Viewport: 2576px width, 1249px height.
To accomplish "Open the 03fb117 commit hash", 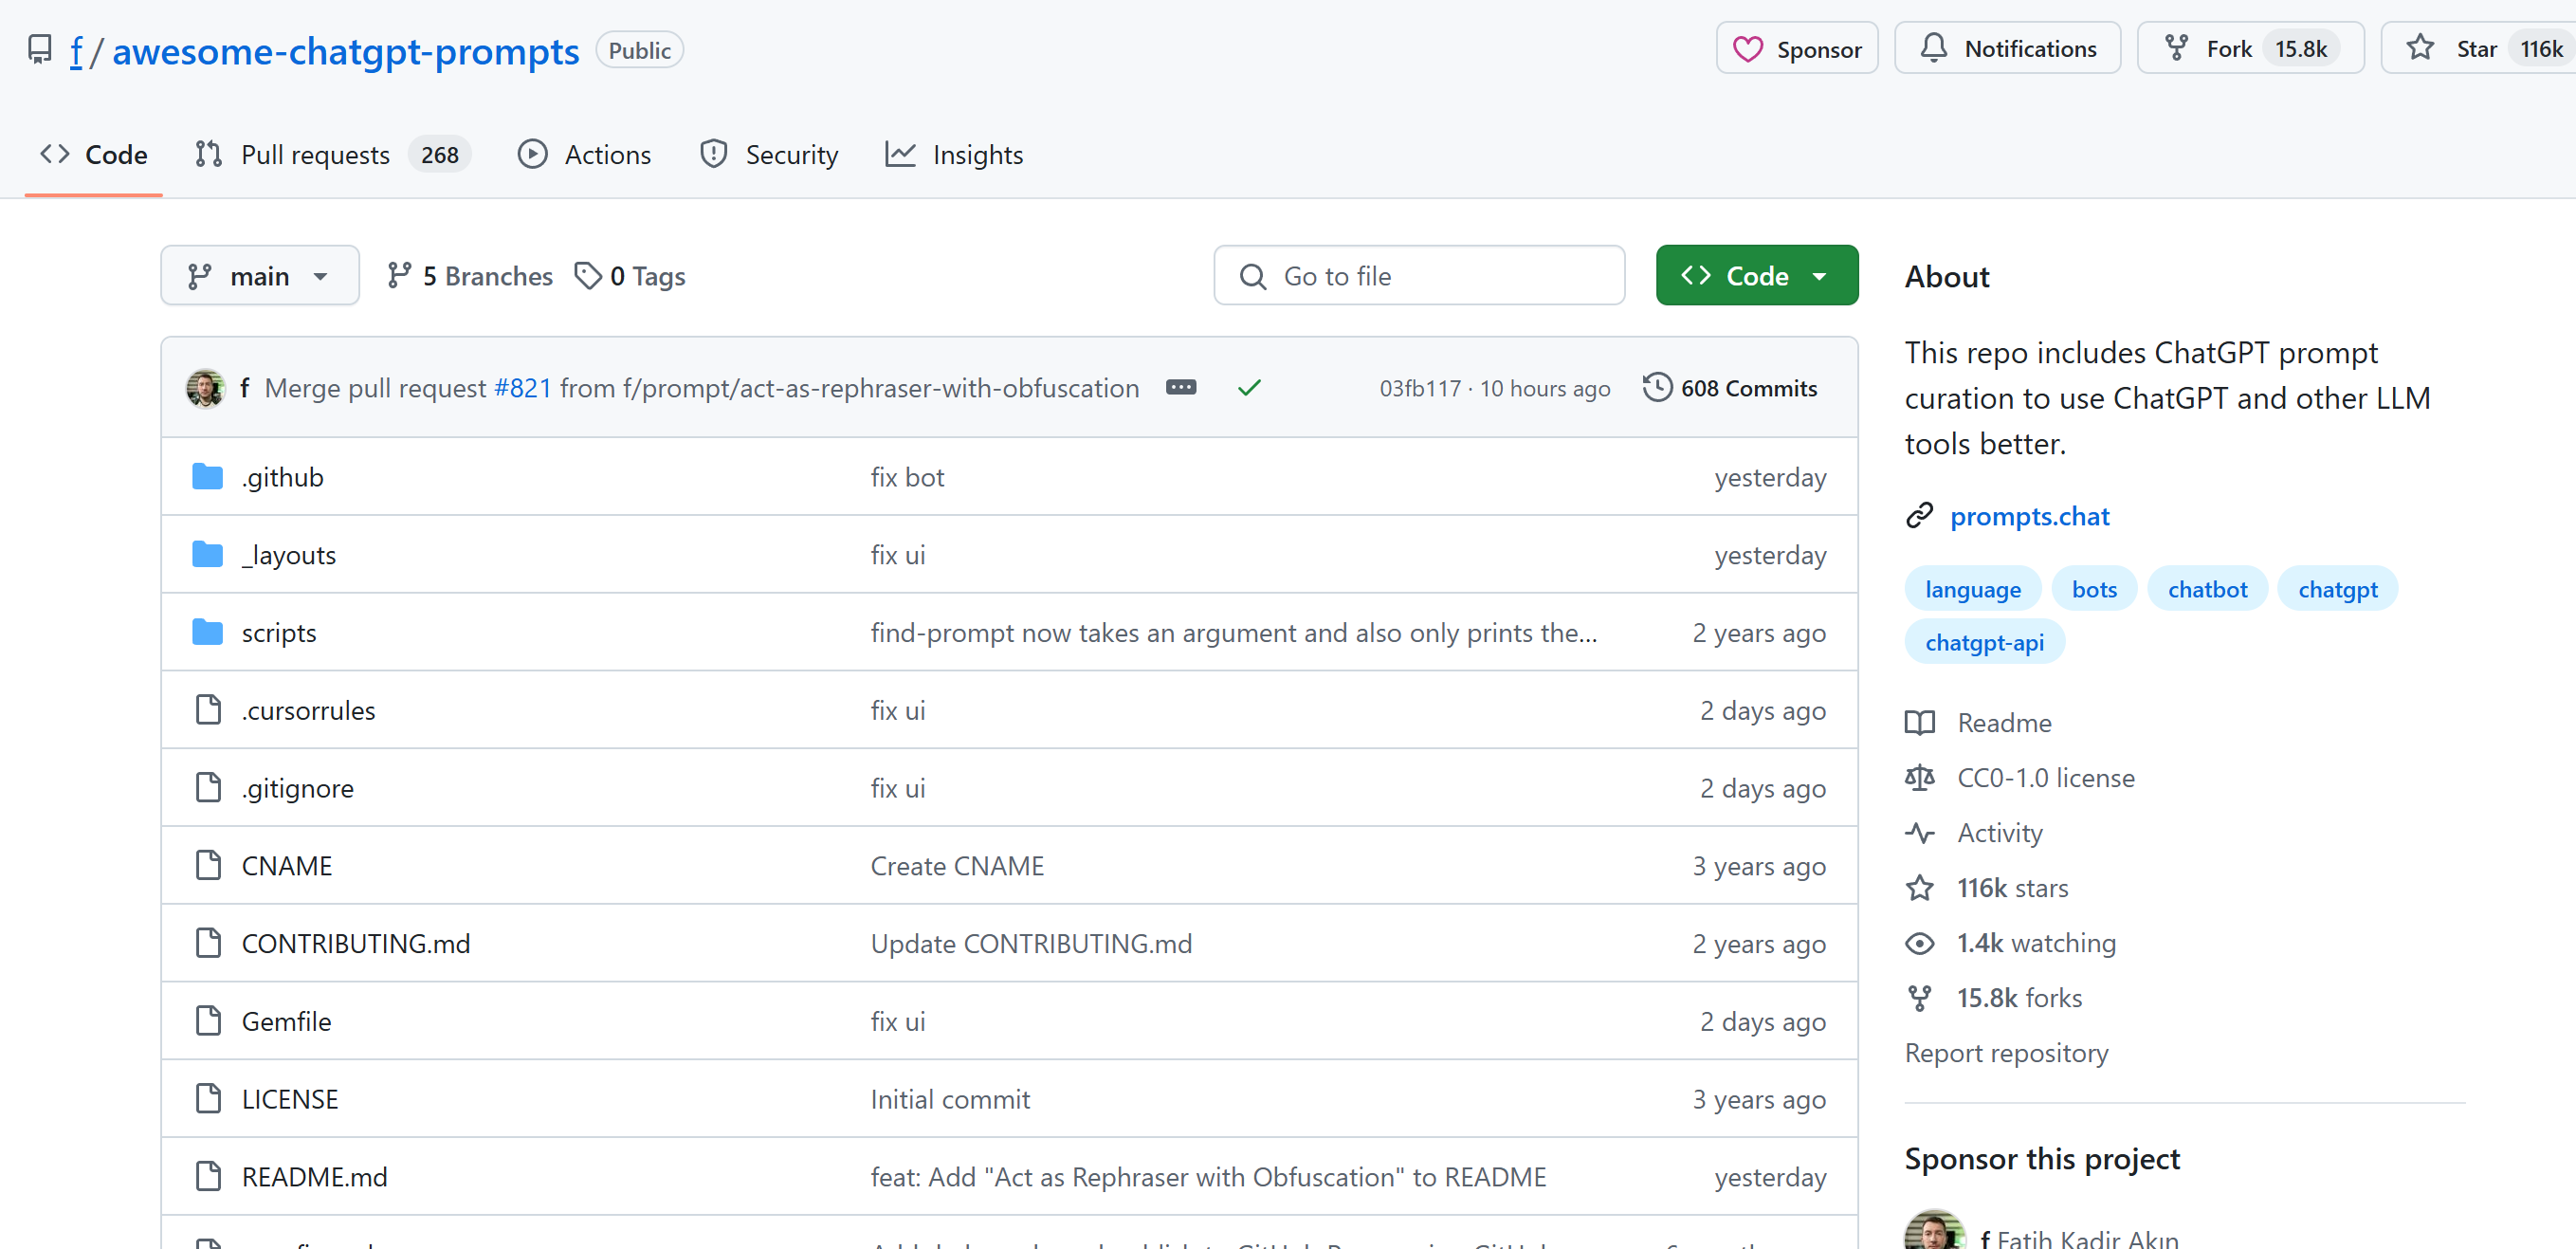I will coord(1420,388).
